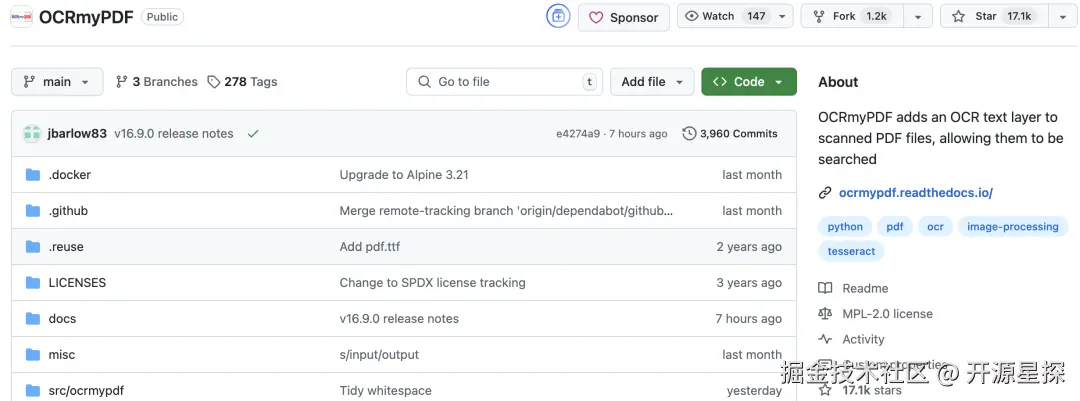Open the src/ocrmypdf folder
The width and height of the screenshot is (1080, 401).
(x=85, y=391)
